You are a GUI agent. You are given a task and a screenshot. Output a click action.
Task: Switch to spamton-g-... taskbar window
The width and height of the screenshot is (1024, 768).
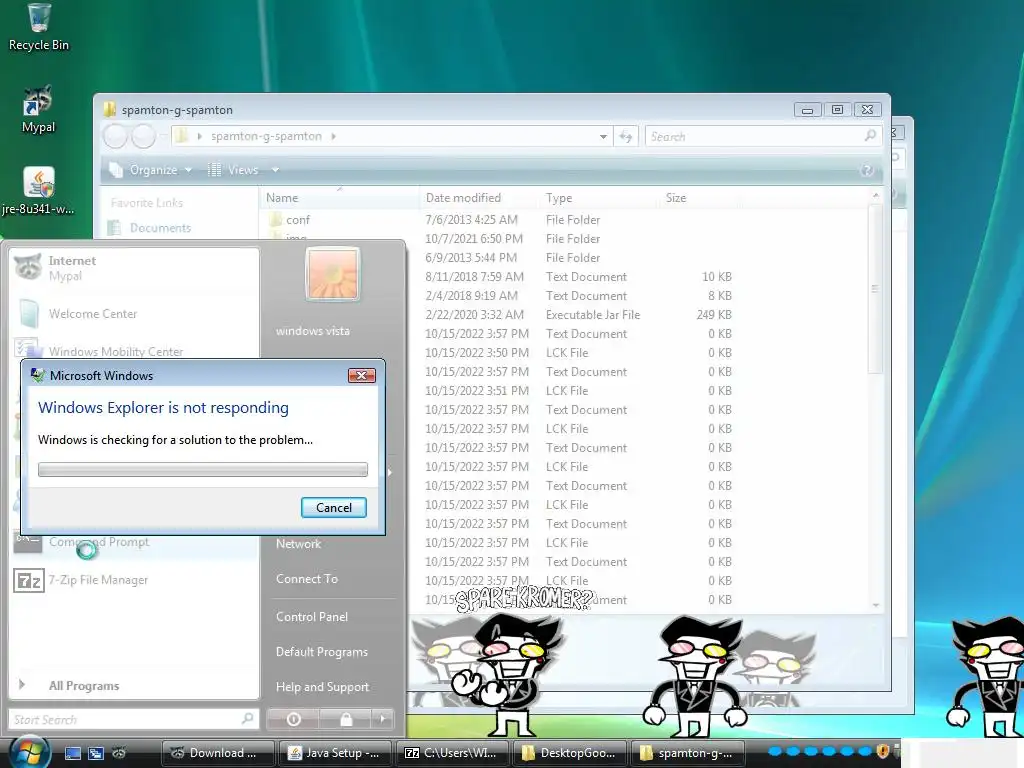[687, 753]
